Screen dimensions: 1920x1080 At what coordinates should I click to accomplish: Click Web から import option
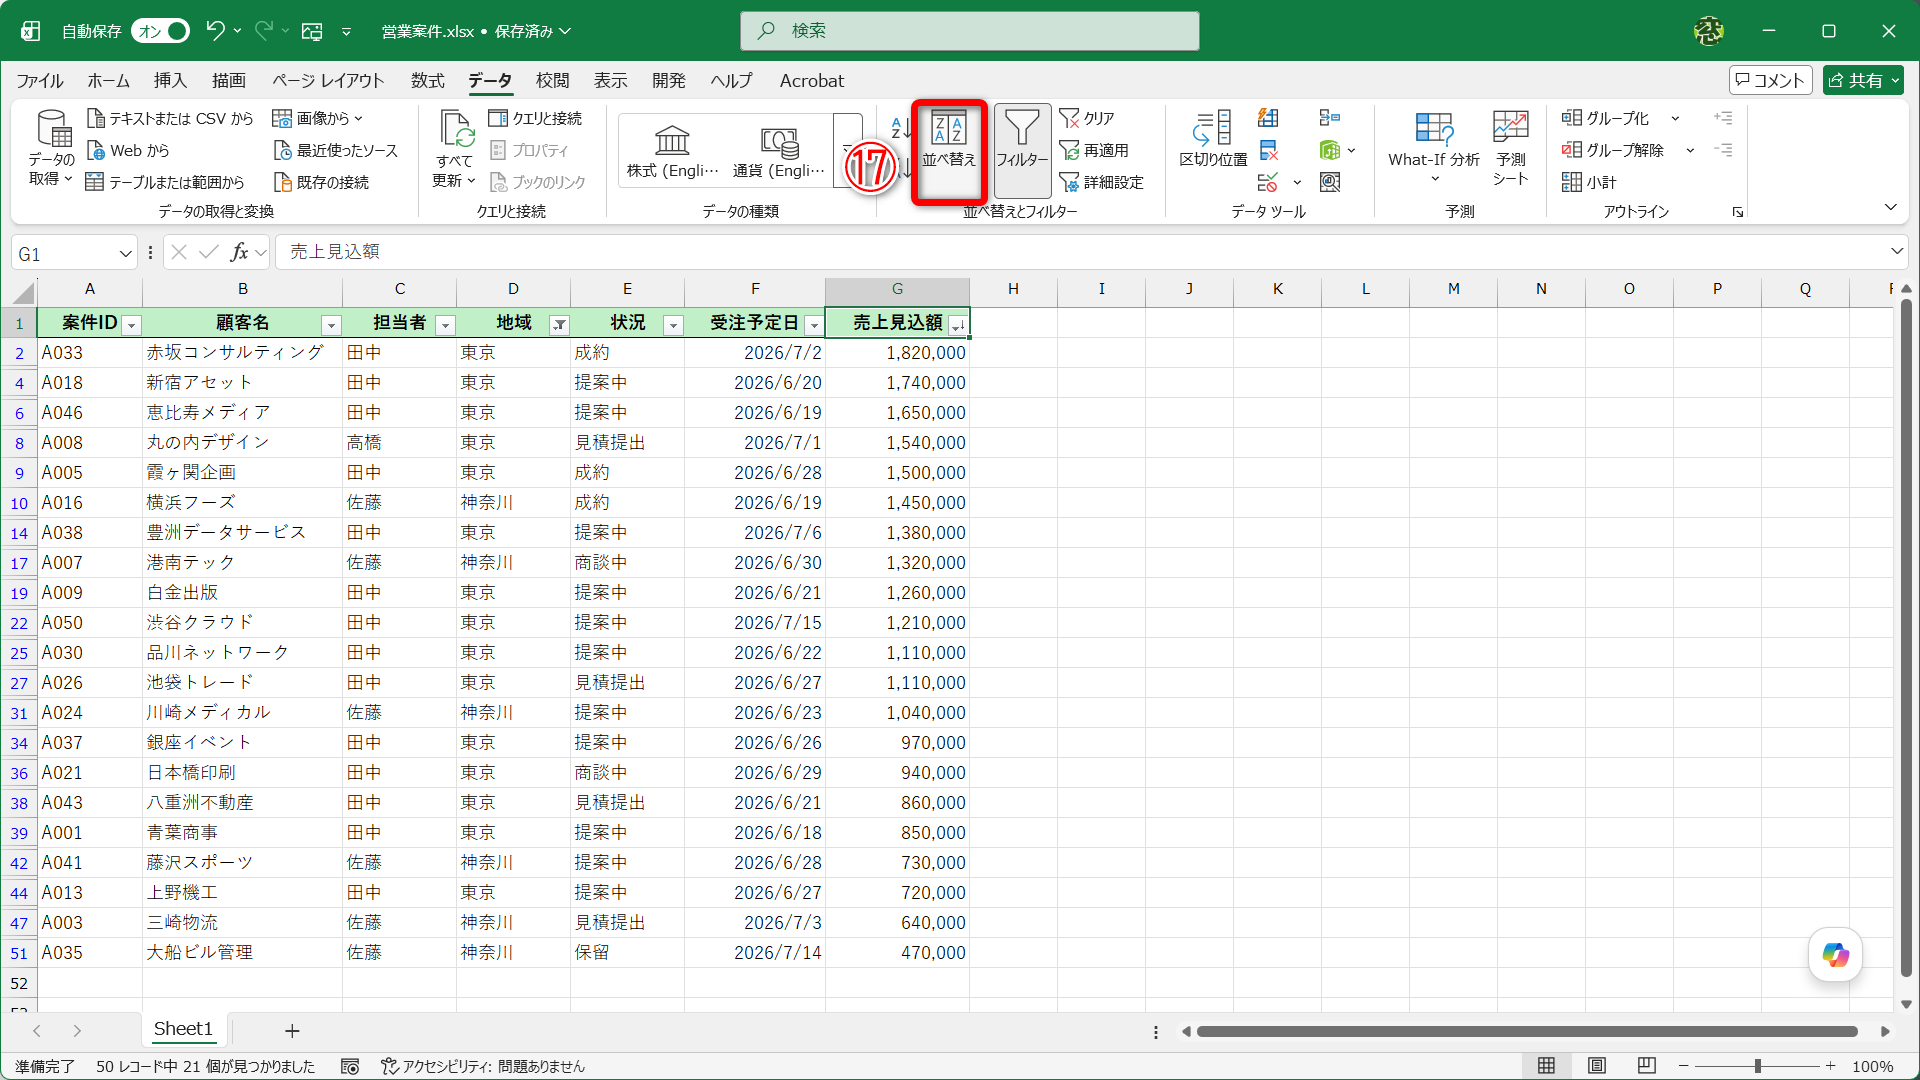click(128, 150)
